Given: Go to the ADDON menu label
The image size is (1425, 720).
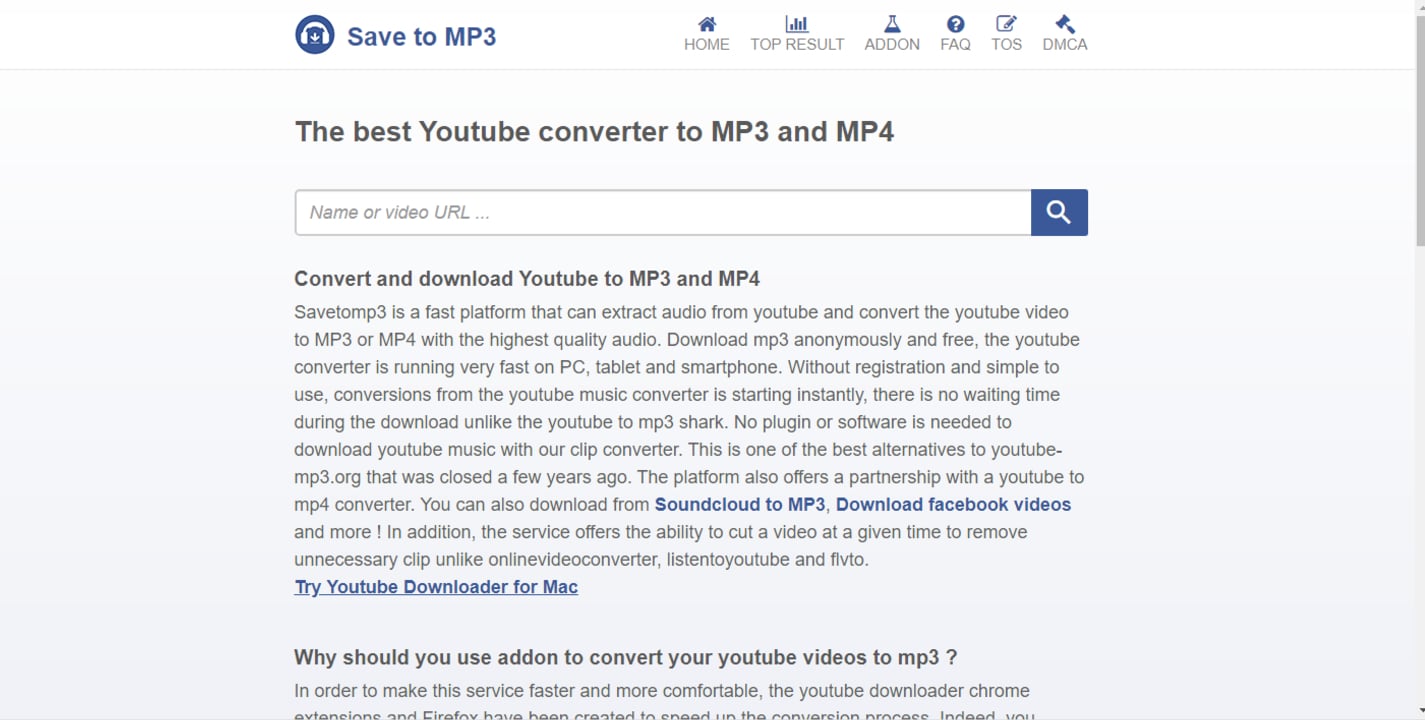Looking at the screenshot, I should (892, 44).
